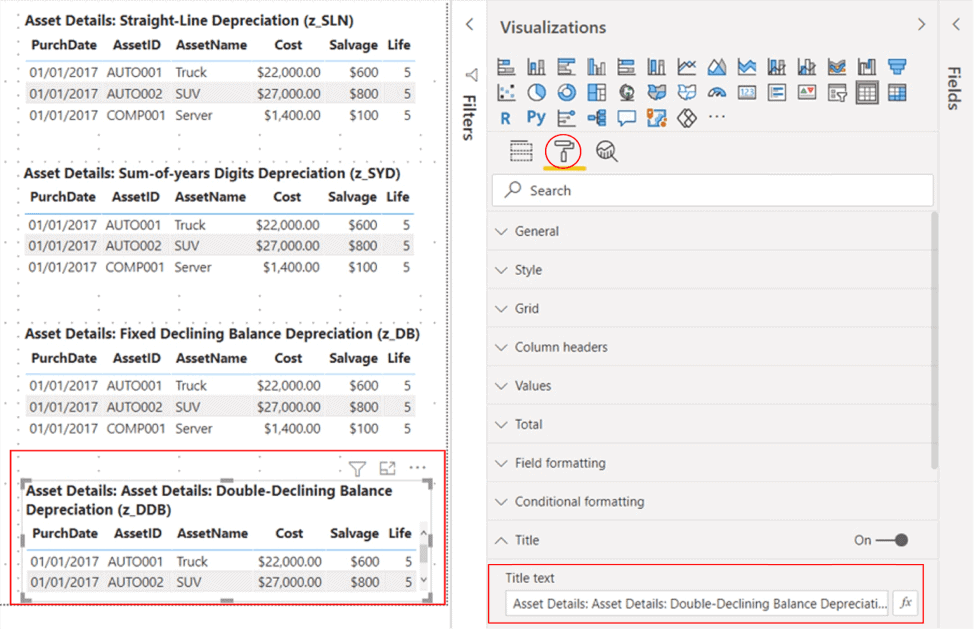Select the 100% stacked column chart visual
This screenshot has width=974, height=629.
(656, 66)
